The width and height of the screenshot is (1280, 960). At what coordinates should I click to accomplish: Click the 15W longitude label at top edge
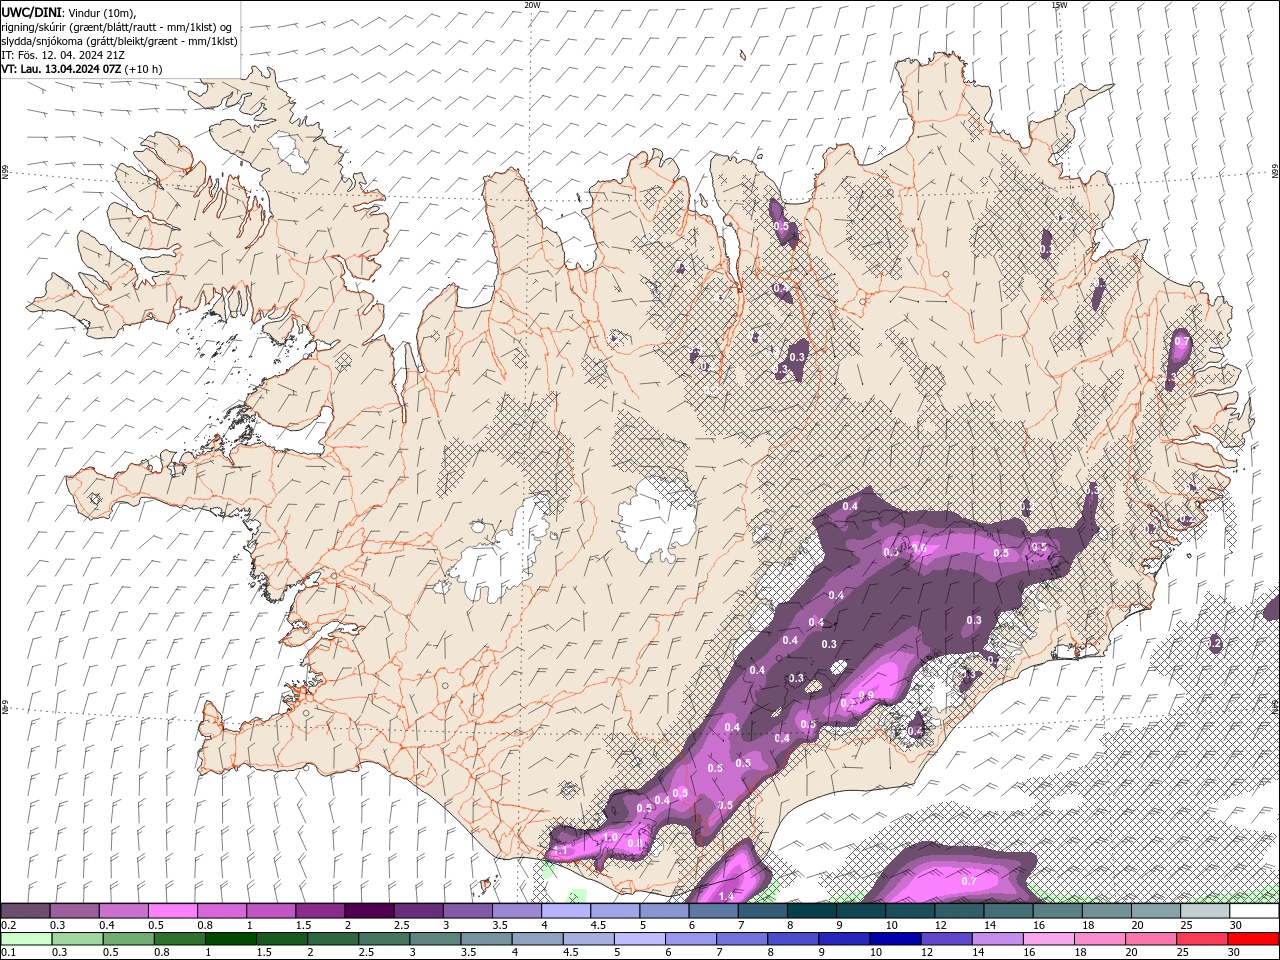click(x=1059, y=5)
